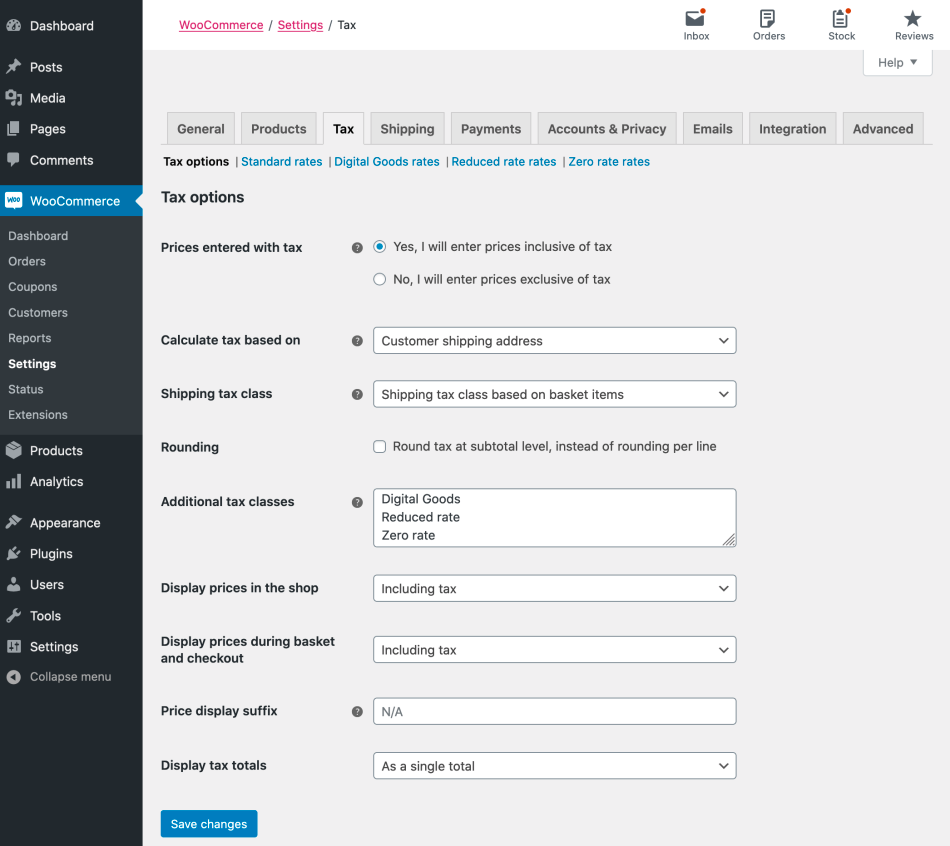The width and height of the screenshot is (950, 846).
Task: Select No, enter prices exclusive of tax
Action: (x=379, y=279)
